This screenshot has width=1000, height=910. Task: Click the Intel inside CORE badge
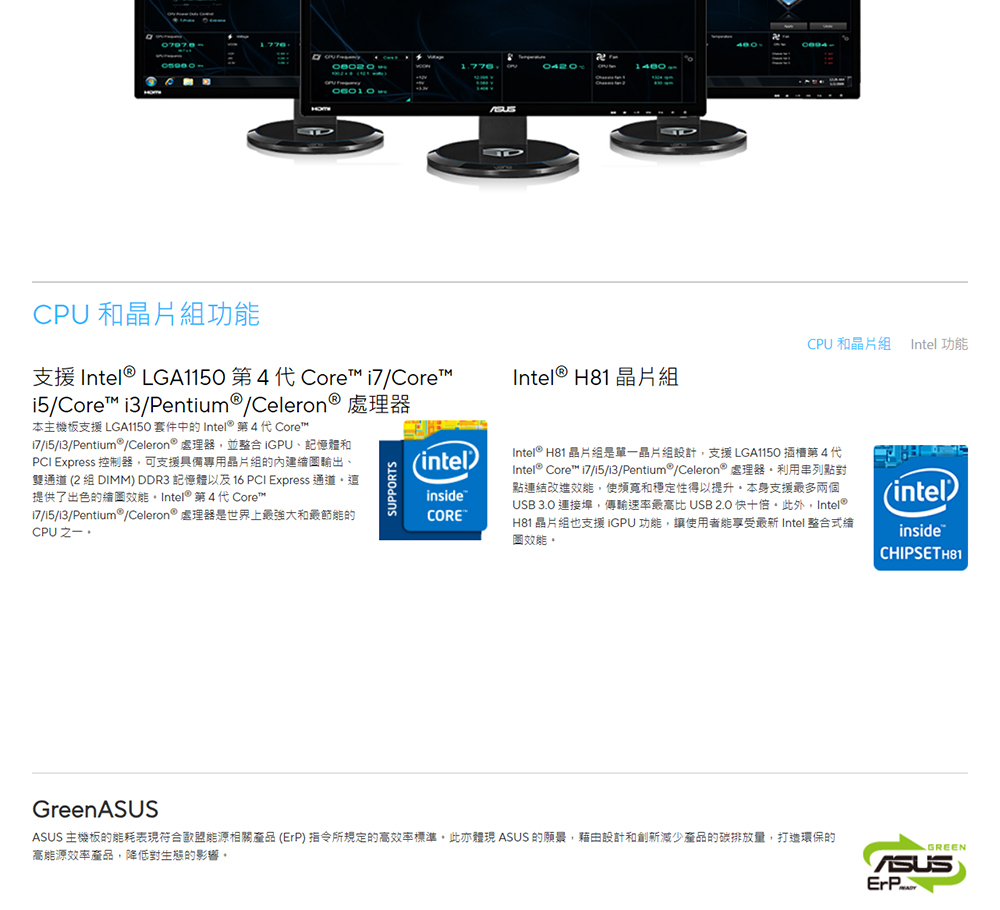[x=433, y=480]
